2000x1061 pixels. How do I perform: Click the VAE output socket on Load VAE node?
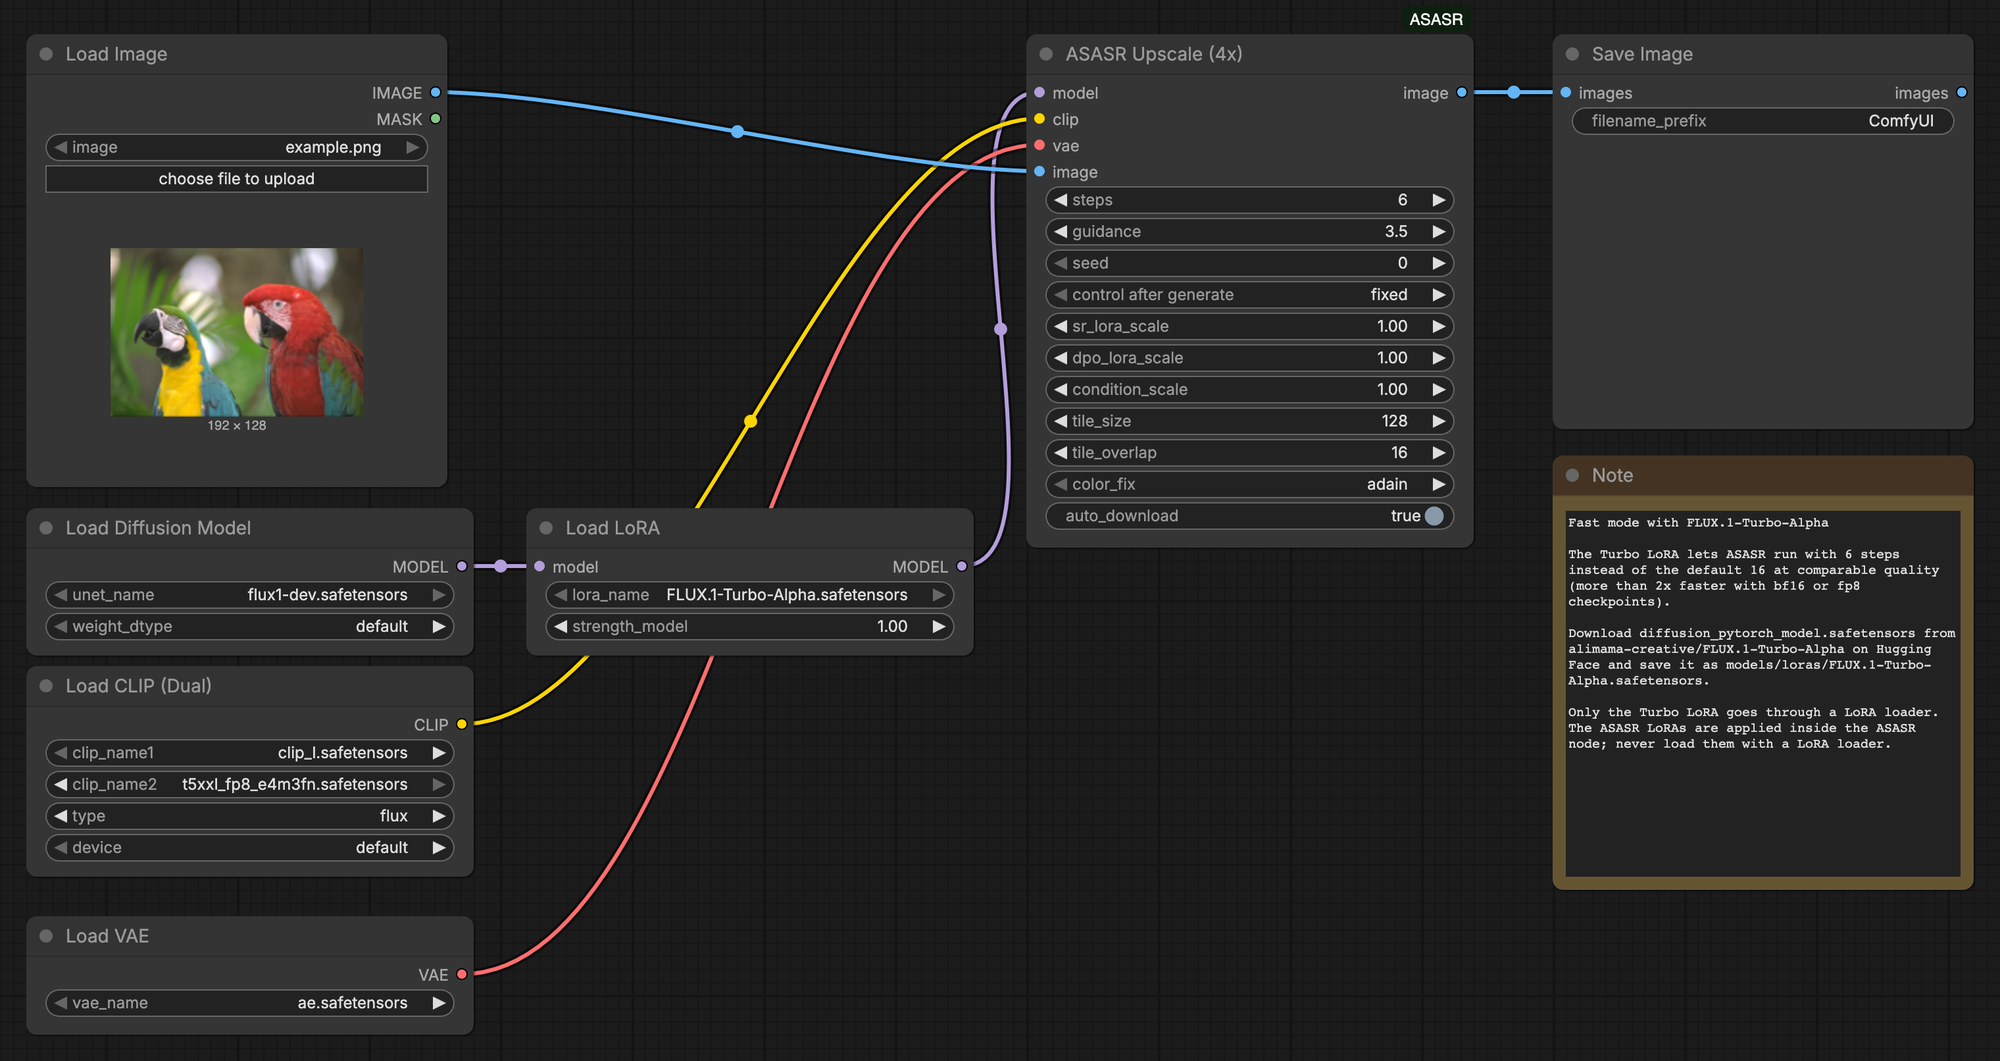[x=461, y=974]
